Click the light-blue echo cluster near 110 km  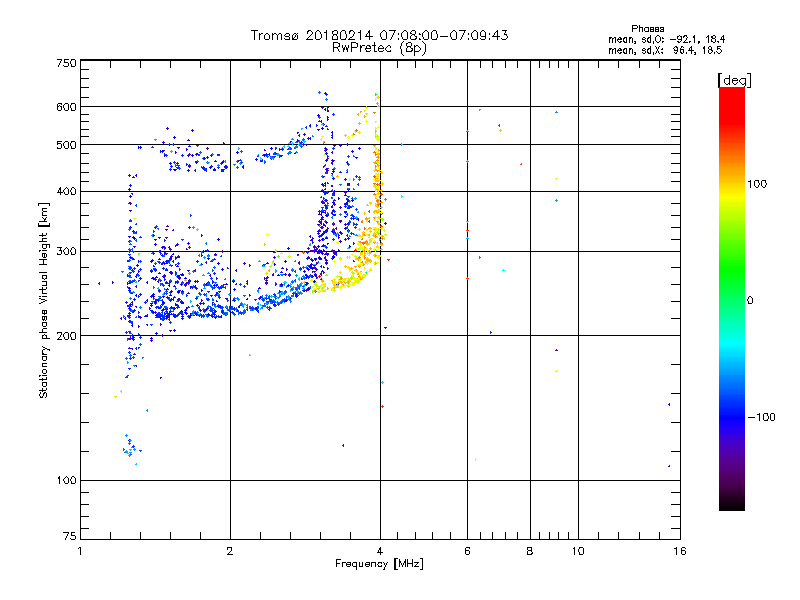click(131, 449)
